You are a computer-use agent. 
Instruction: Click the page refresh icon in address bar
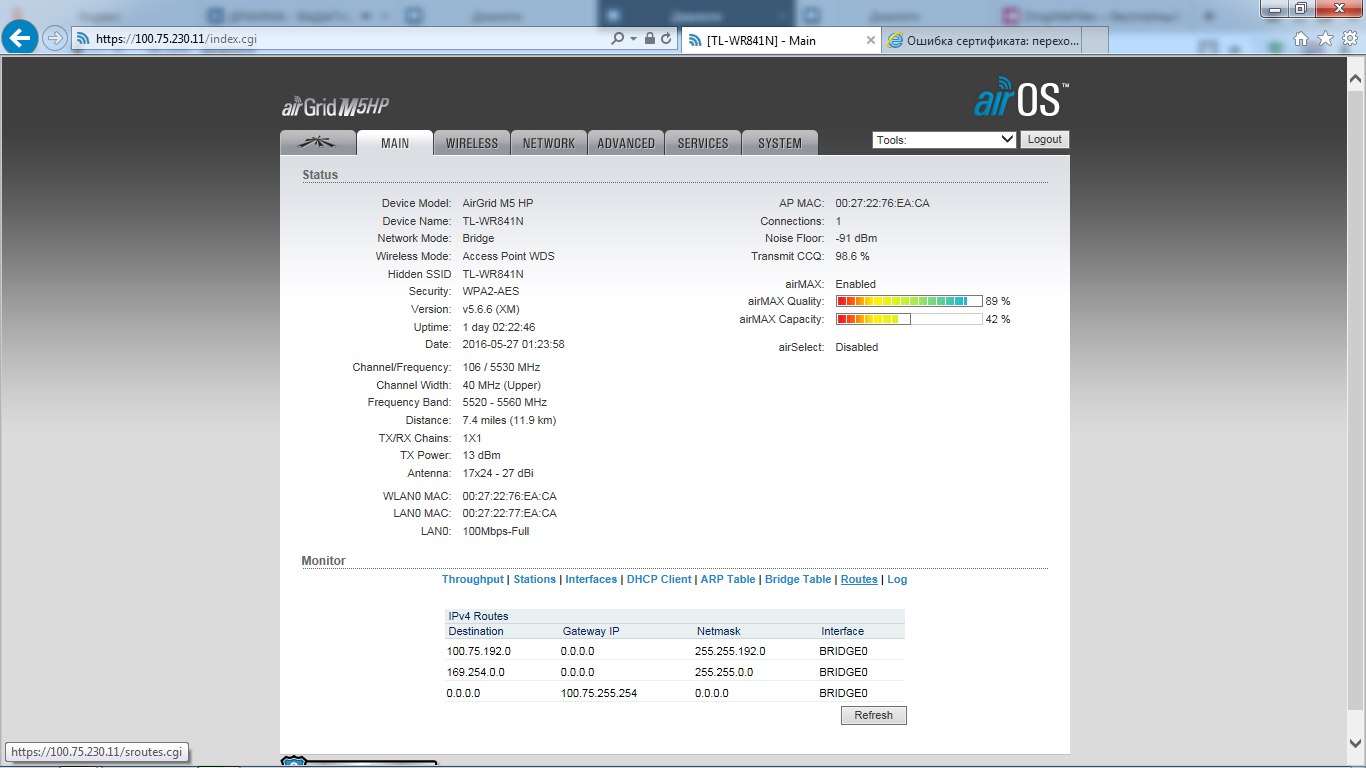666,38
